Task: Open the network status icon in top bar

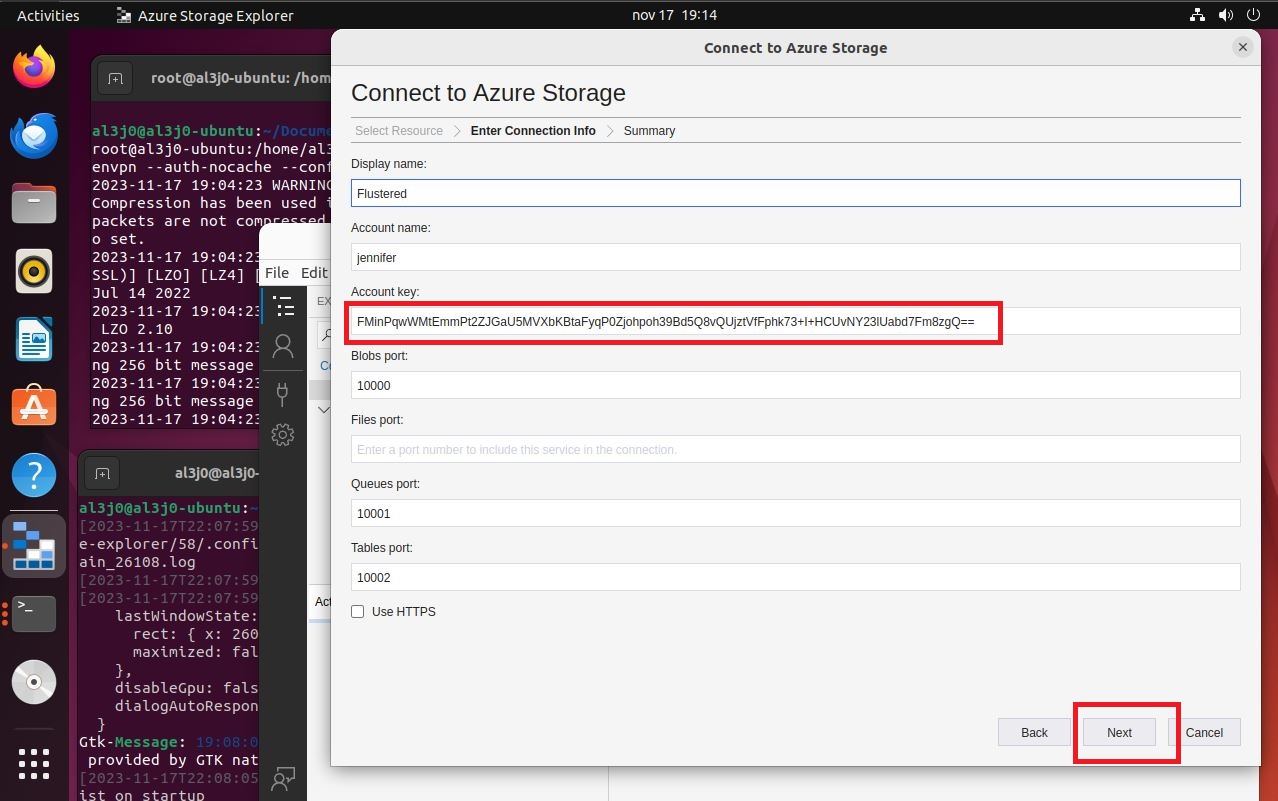Action: (1198, 15)
